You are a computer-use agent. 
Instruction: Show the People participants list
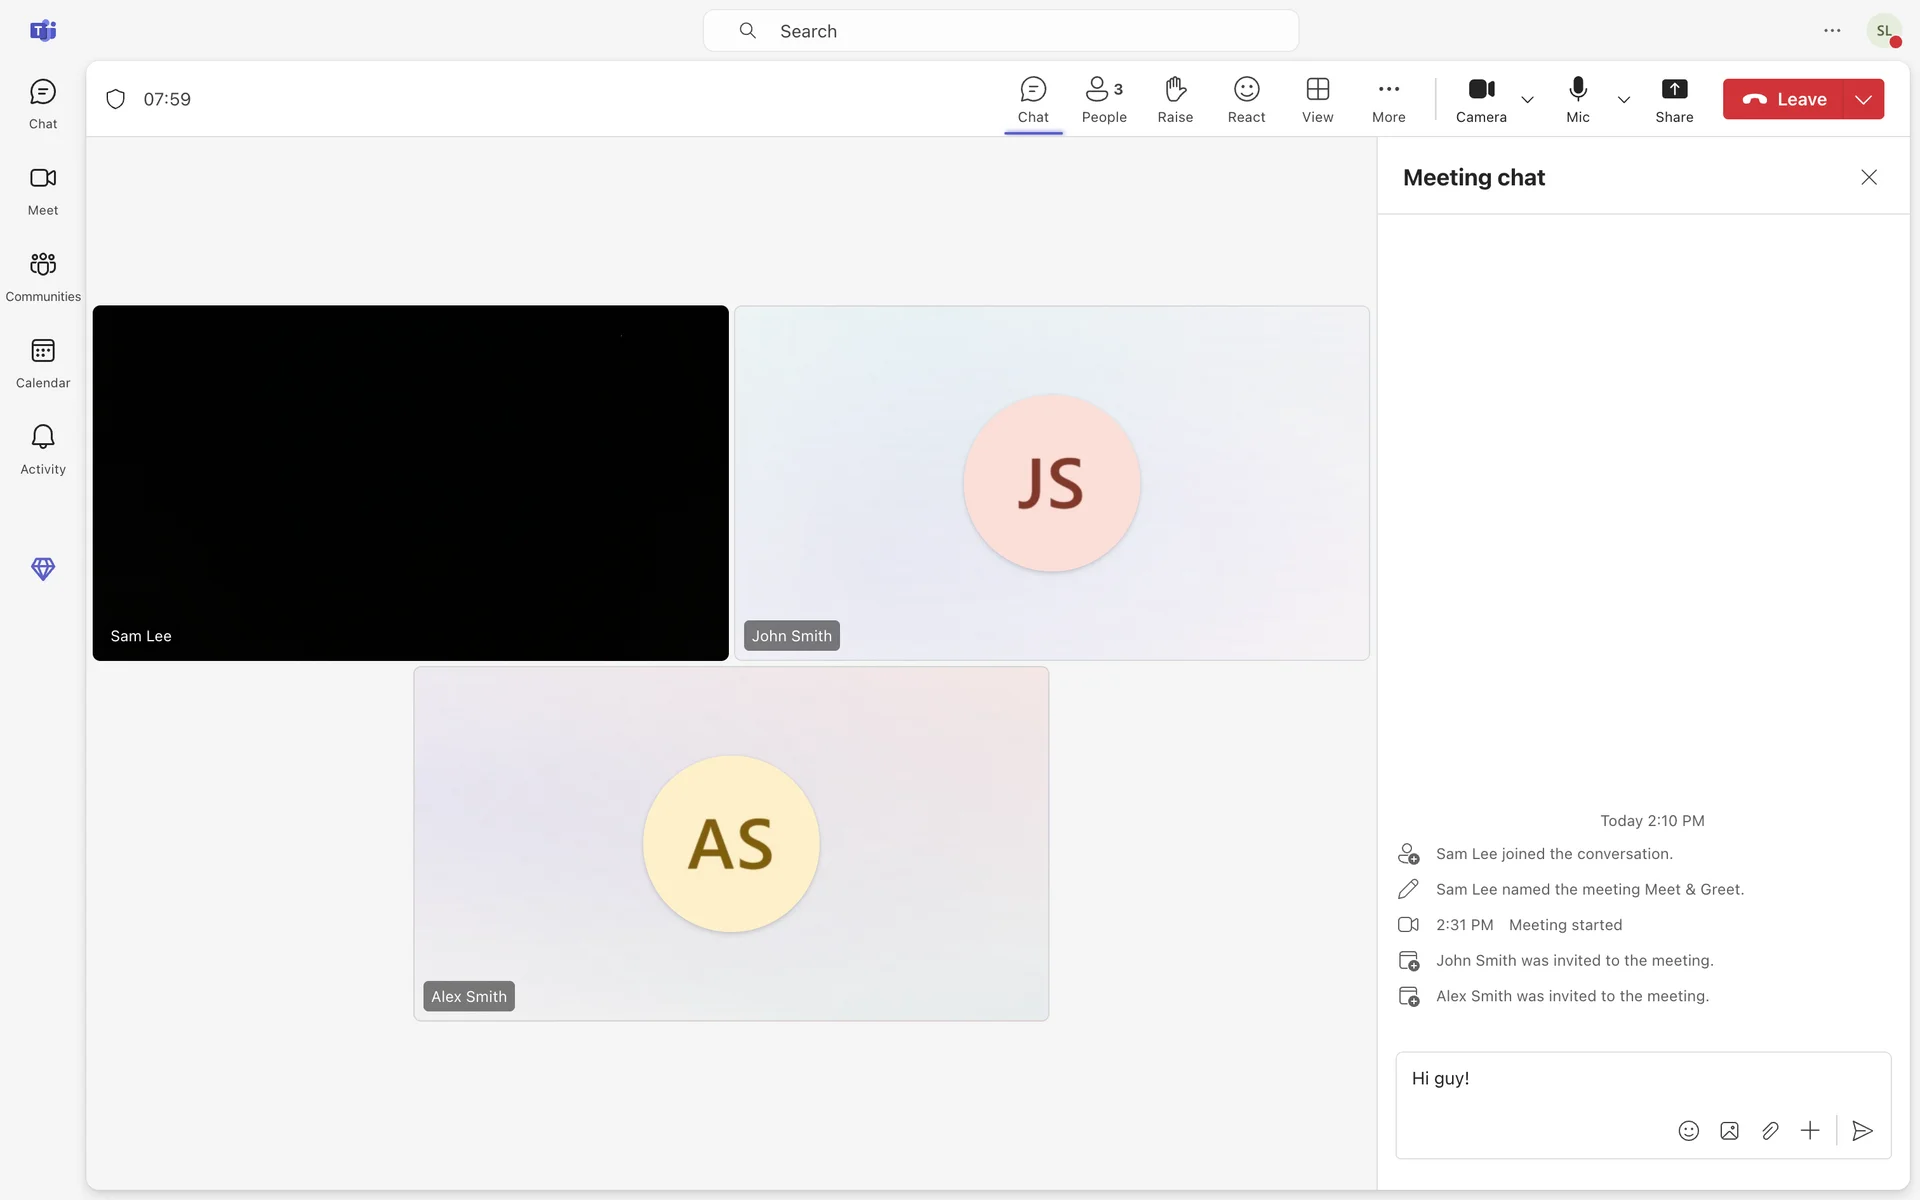[x=1104, y=99]
